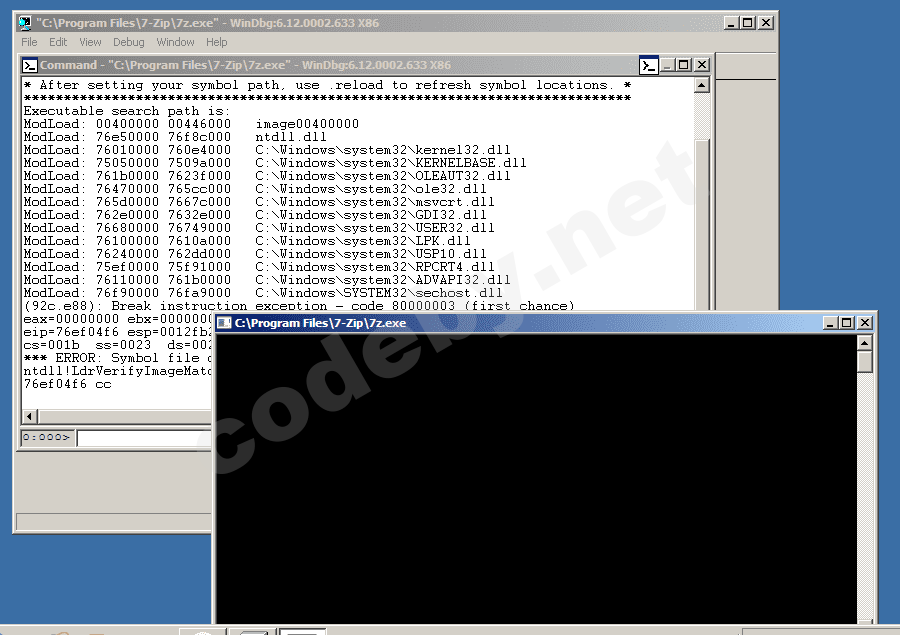Click the ModLoad line for LPK.dll
This screenshot has height=635, width=900.
point(246,241)
